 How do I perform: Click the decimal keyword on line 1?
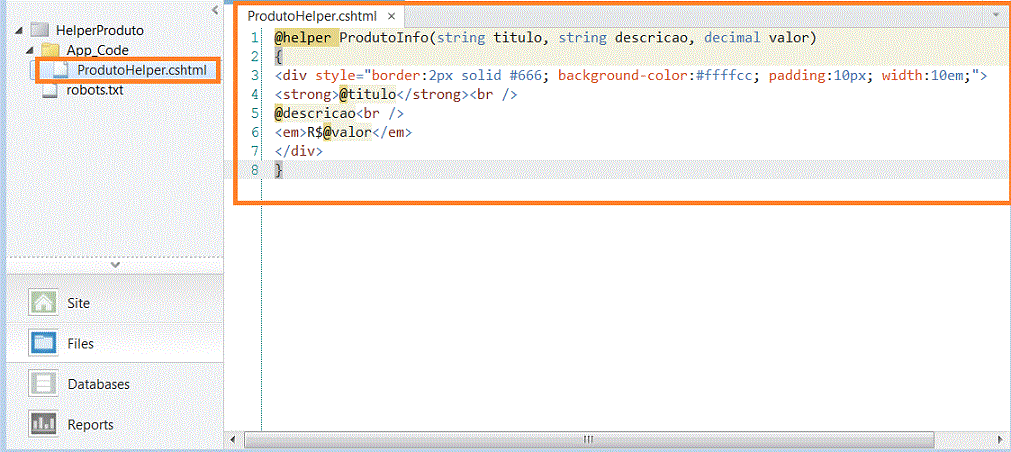(732, 37)
